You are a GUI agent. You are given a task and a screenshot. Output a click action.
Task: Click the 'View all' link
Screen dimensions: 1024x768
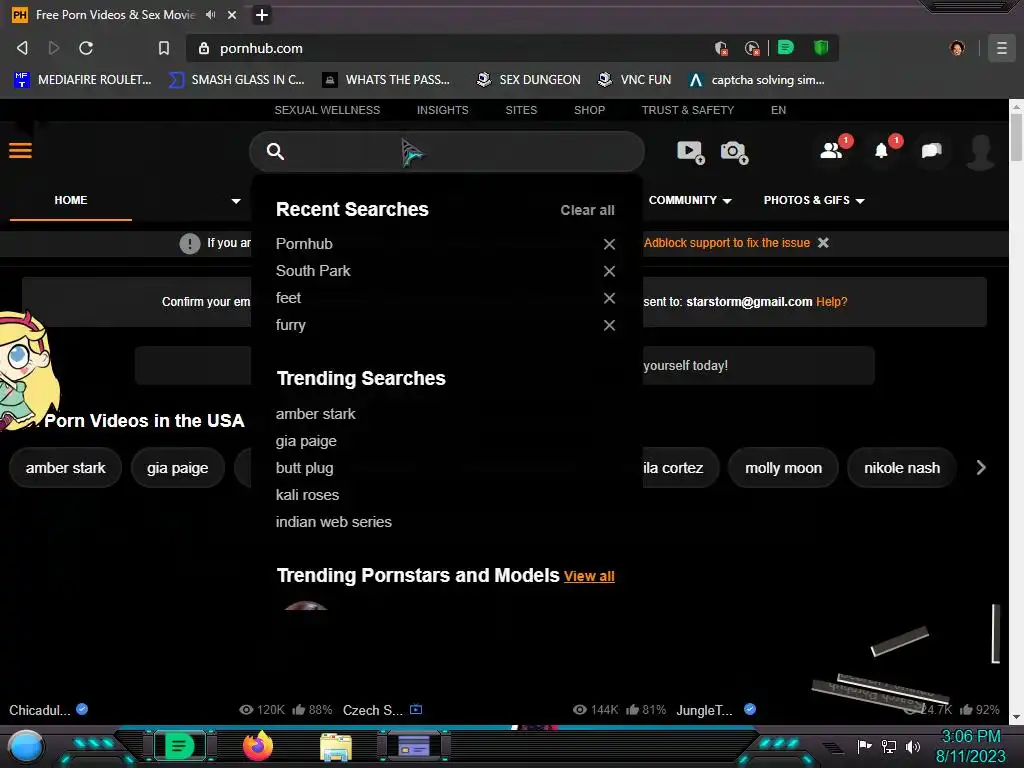click(x=589, y=576)
